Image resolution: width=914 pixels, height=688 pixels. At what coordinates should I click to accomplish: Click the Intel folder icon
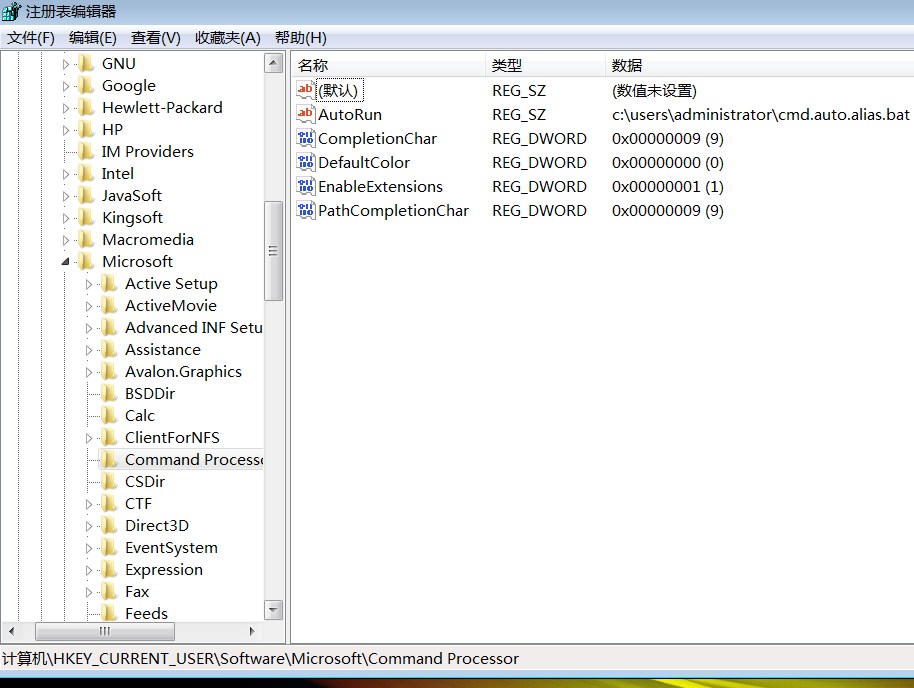86,173
